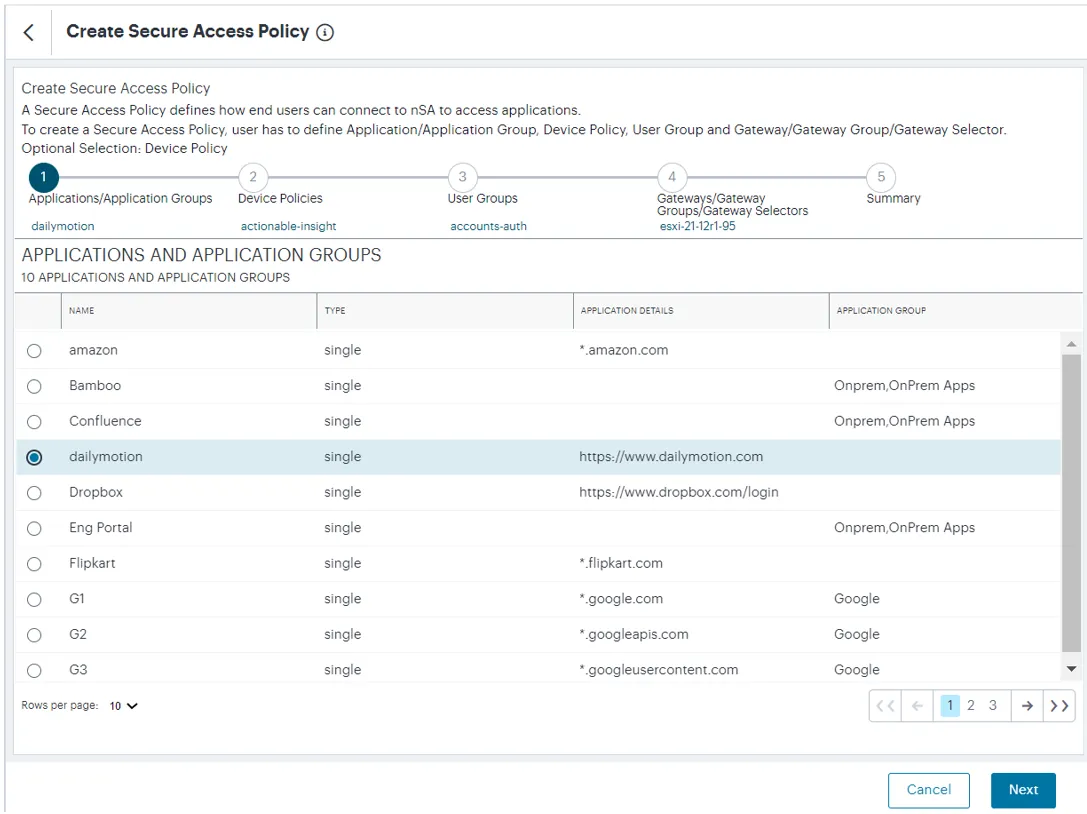Select the G3 radio button
The height and width of the screenshot is (814, 1087).
pos(34,670)
